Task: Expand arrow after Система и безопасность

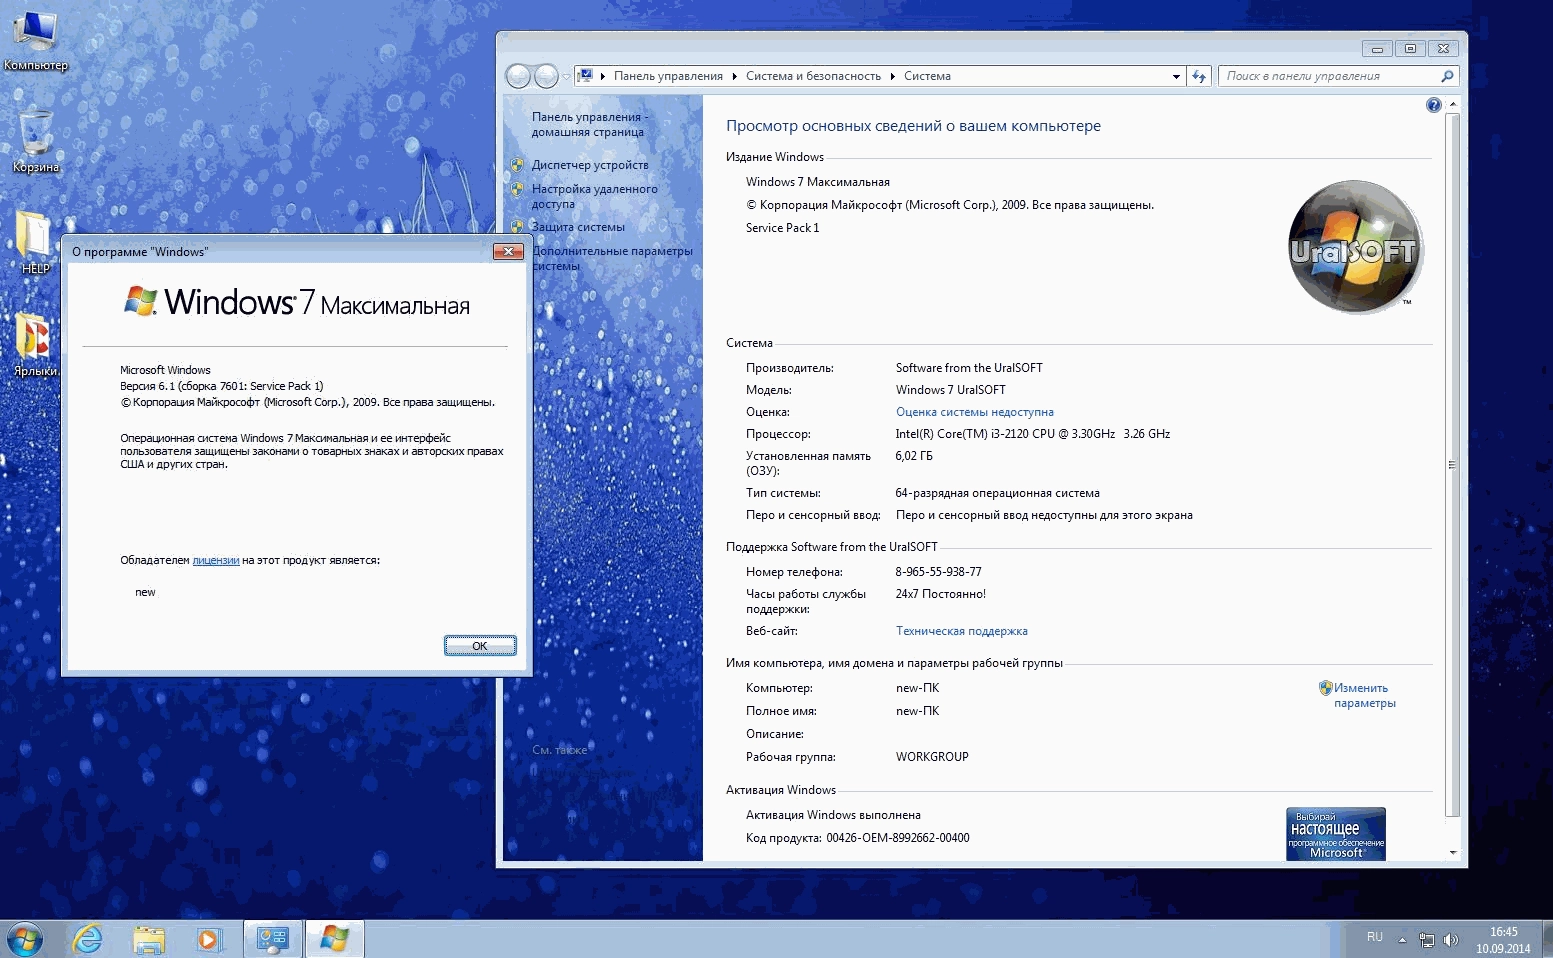Action: coord(893,76)
